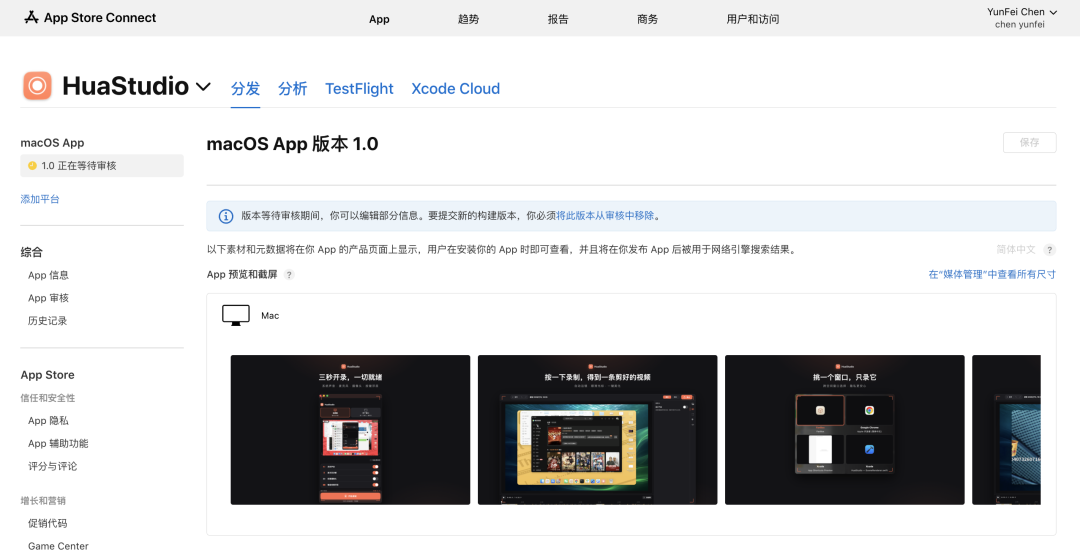Click the App Store section heading

[x=48, y=375]
